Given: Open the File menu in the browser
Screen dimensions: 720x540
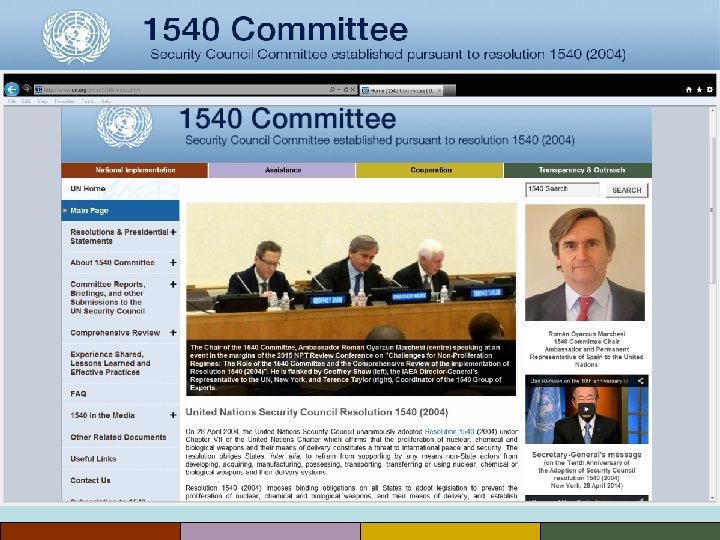Looking at the screenshot, I should 11,101.
